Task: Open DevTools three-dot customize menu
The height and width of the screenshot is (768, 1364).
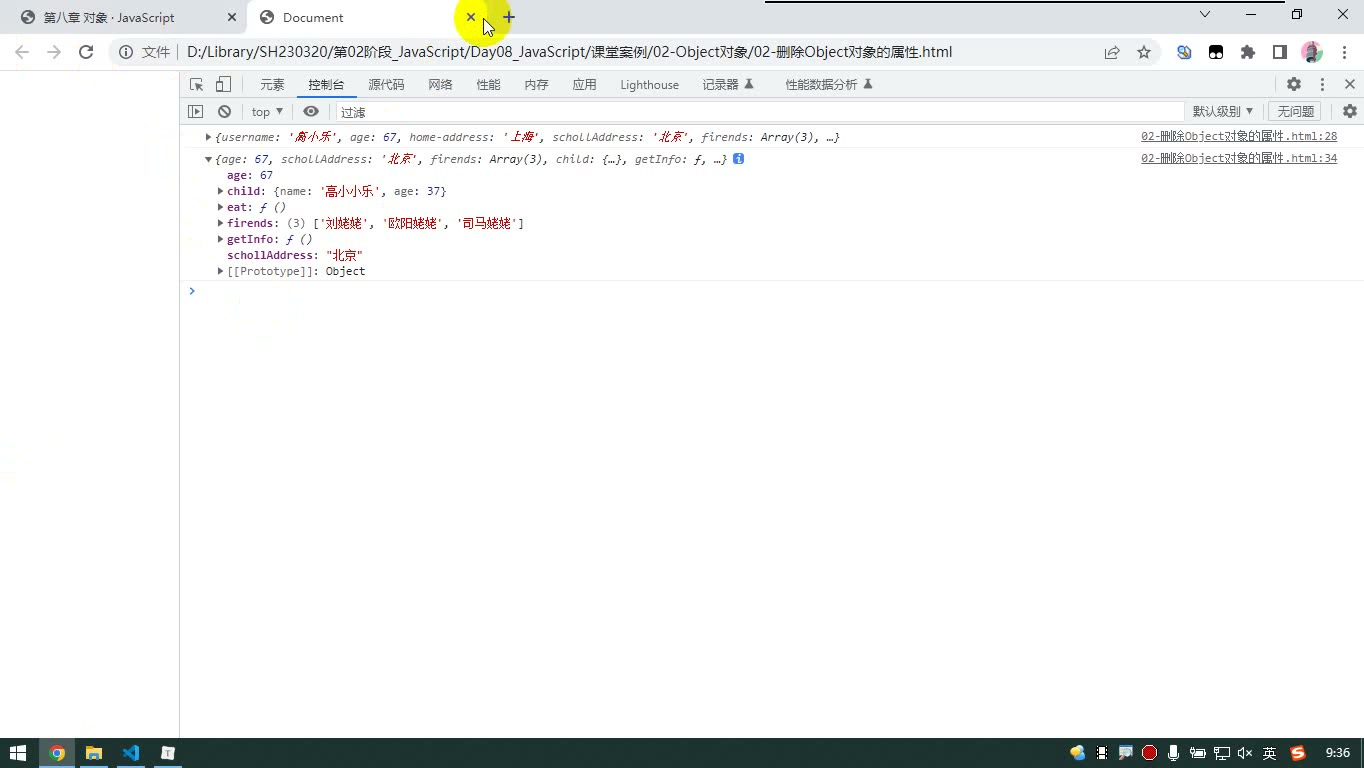Action: (x=1322, y=85)
